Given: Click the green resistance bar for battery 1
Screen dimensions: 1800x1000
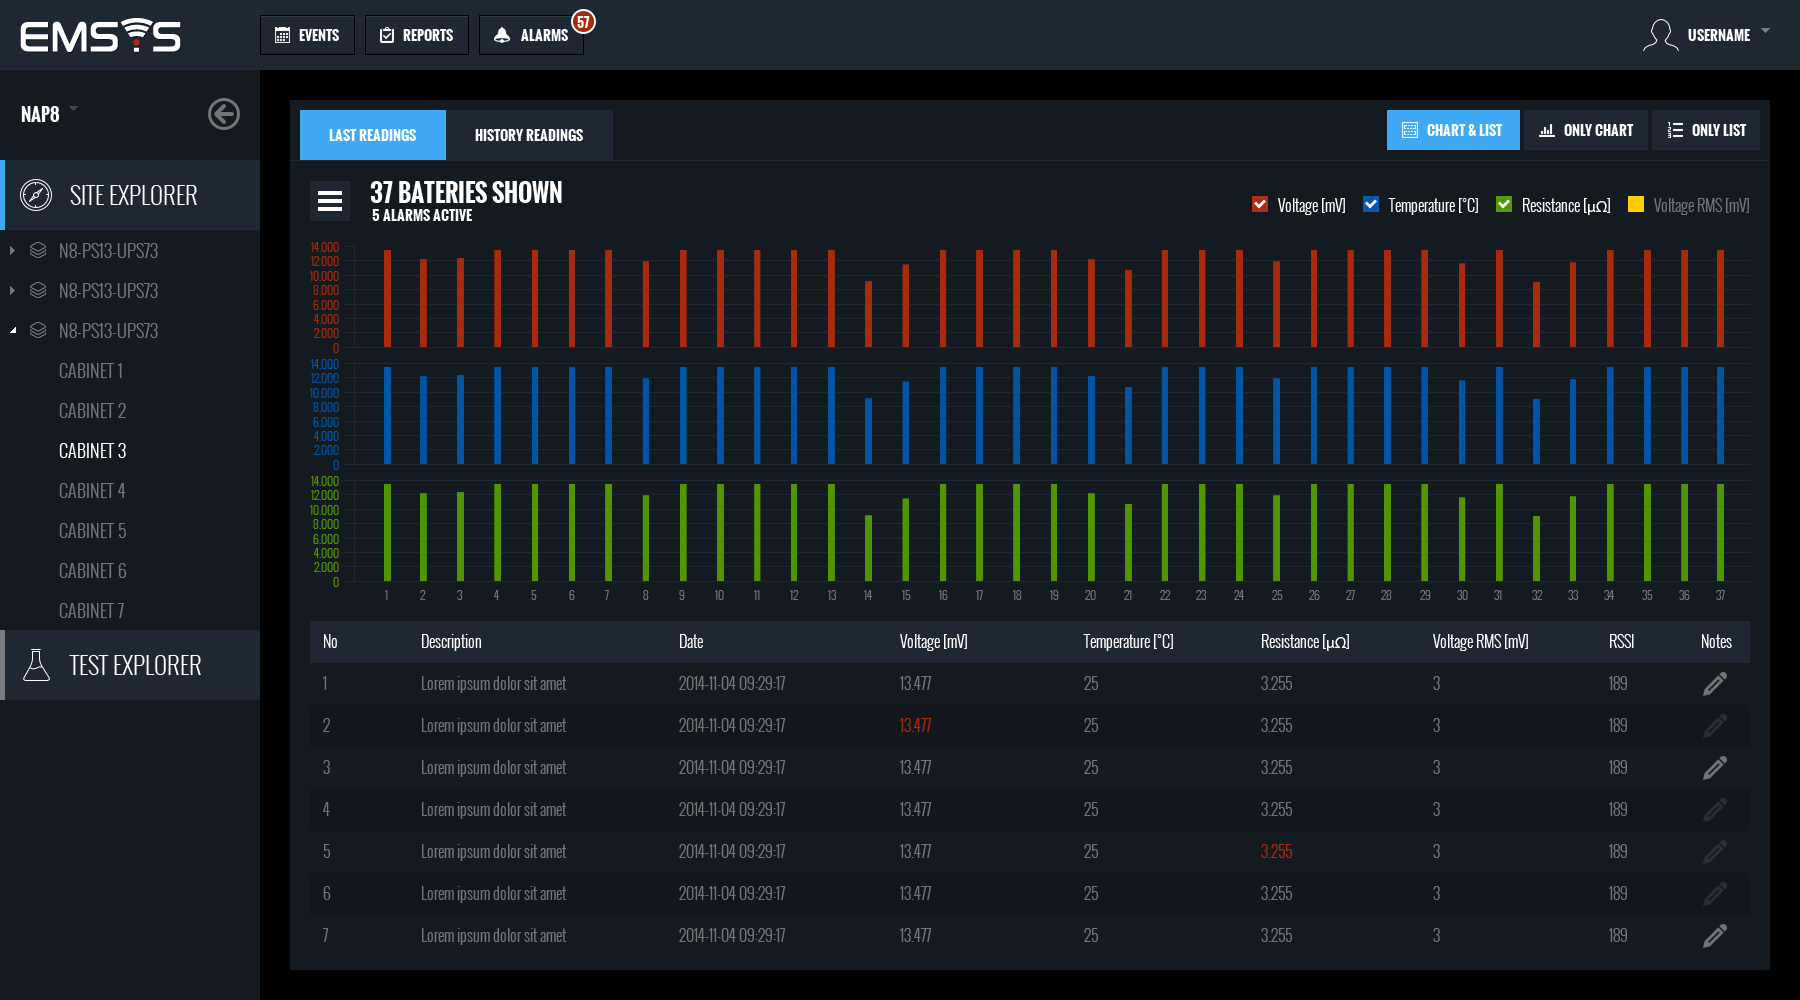Looking at the screenshot, I should pyautogui.click(x=387, y=532).
